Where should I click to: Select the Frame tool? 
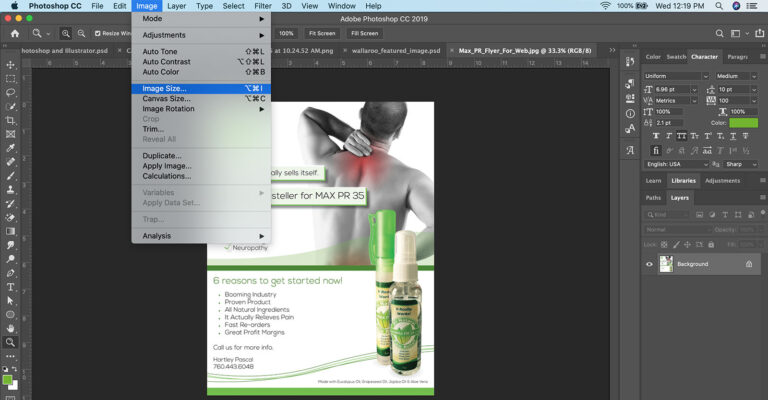(10, 134)
